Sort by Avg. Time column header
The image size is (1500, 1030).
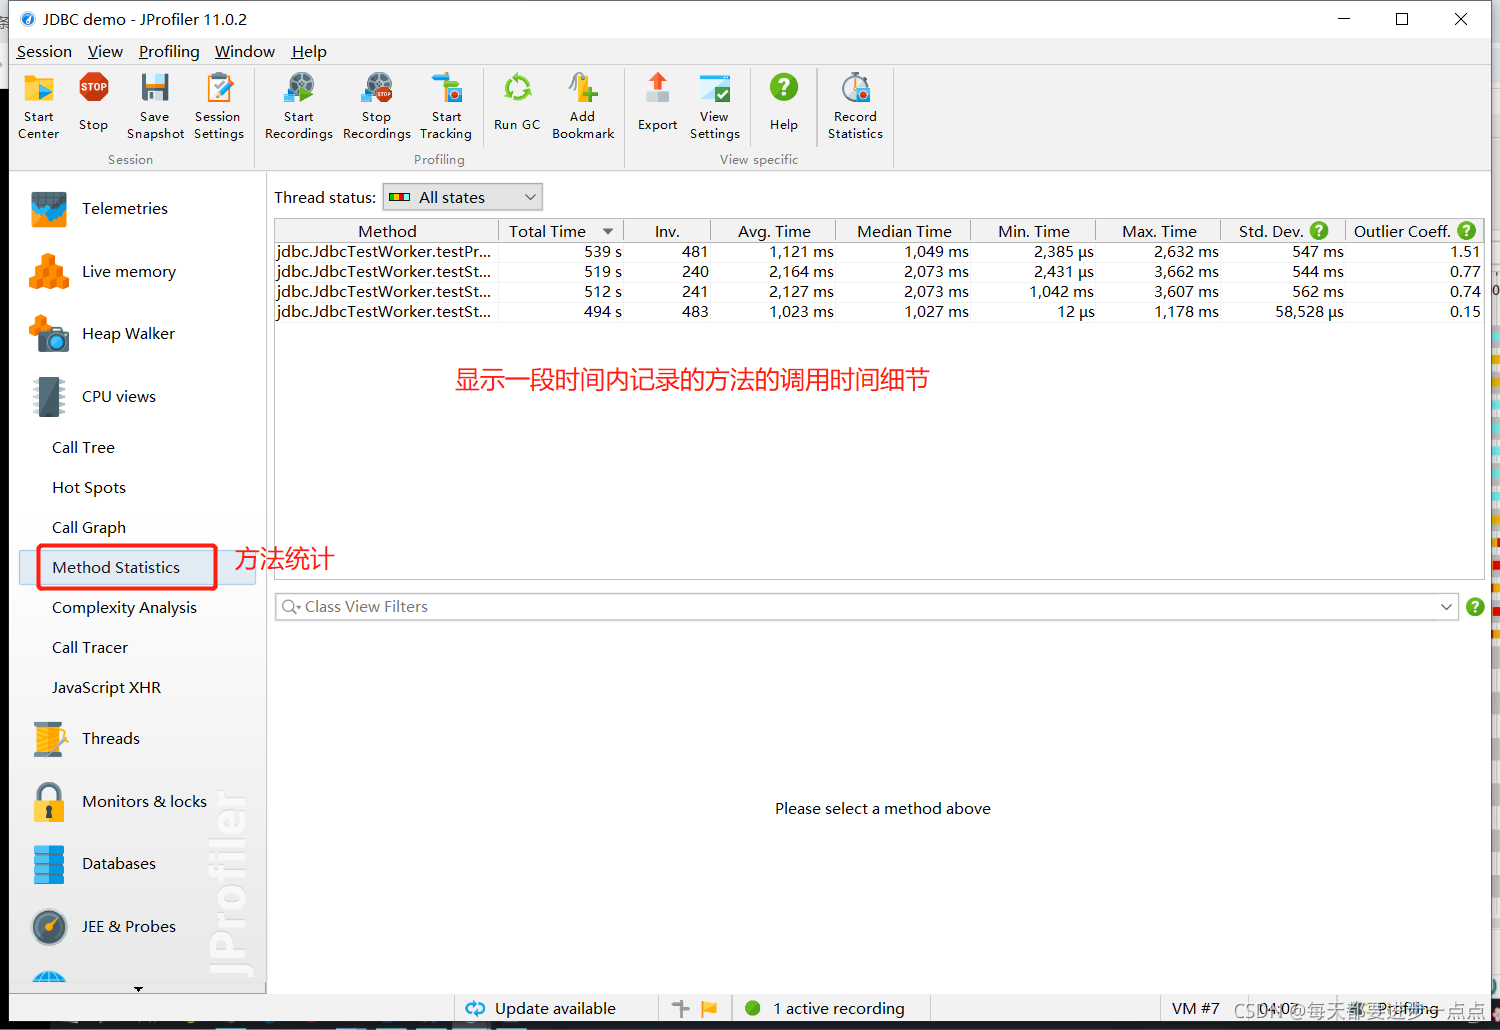coord(773,231)
